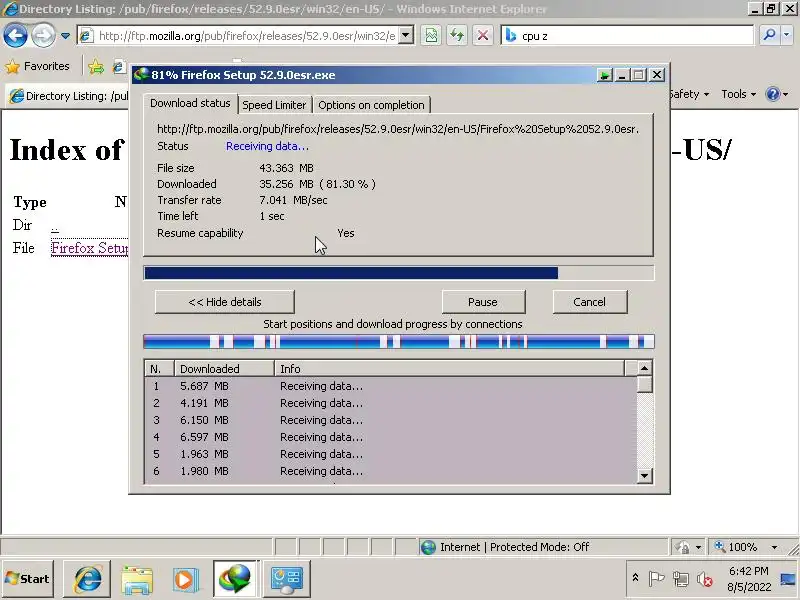
Task: Click the Add to Favorites Bar star icon
Action: point(96,66)
